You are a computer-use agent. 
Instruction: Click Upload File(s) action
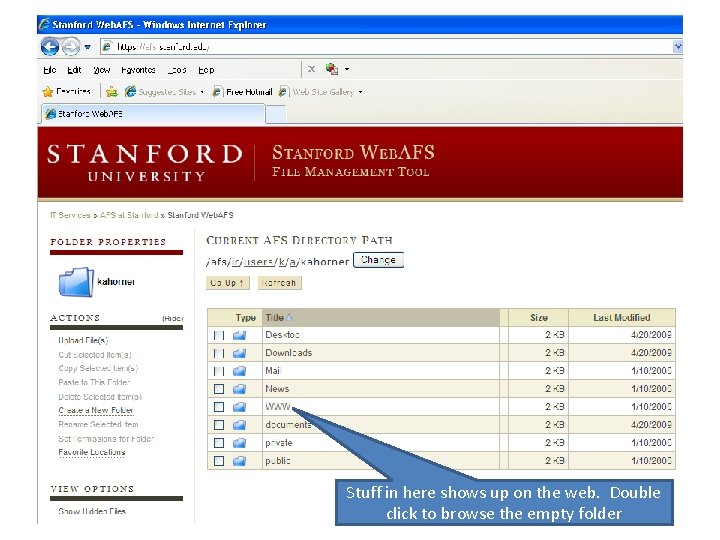[x=83, y=341]
